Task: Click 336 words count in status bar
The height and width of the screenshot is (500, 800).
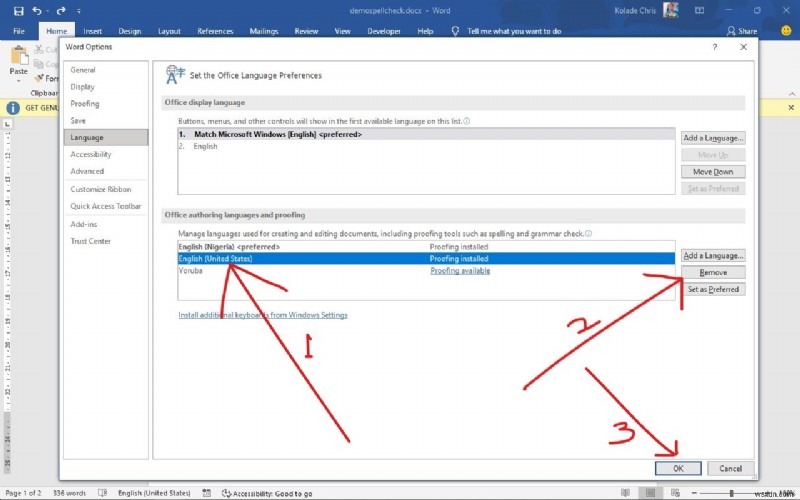Action: (x=69, y=493)
